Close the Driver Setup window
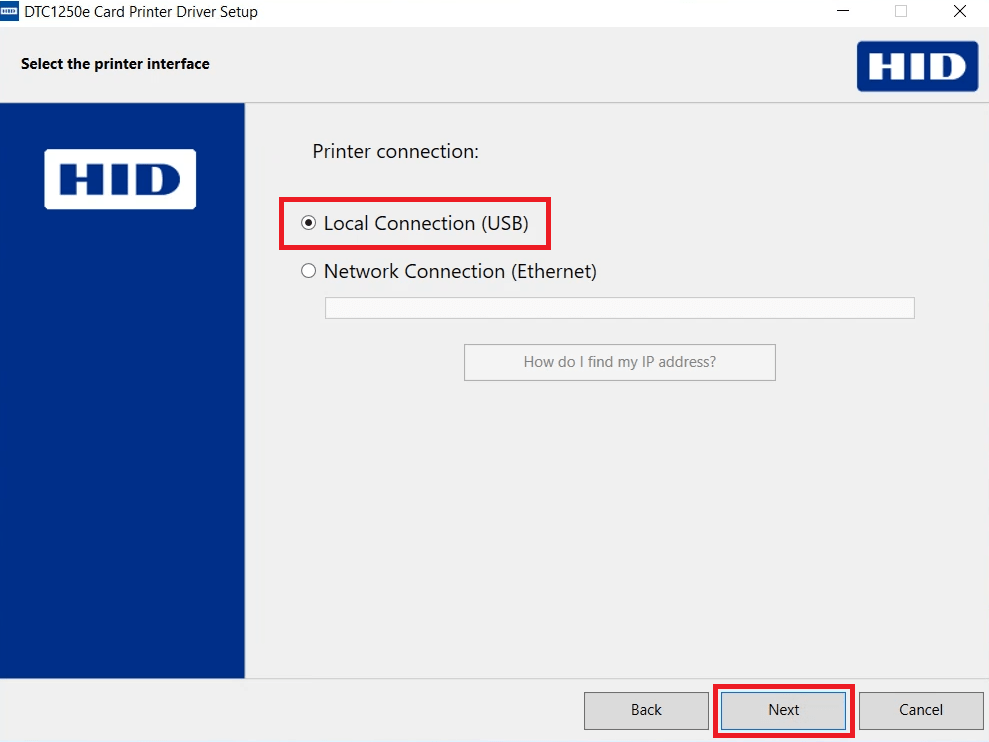Viewport: 989px width, 742px height. [960, 11]
